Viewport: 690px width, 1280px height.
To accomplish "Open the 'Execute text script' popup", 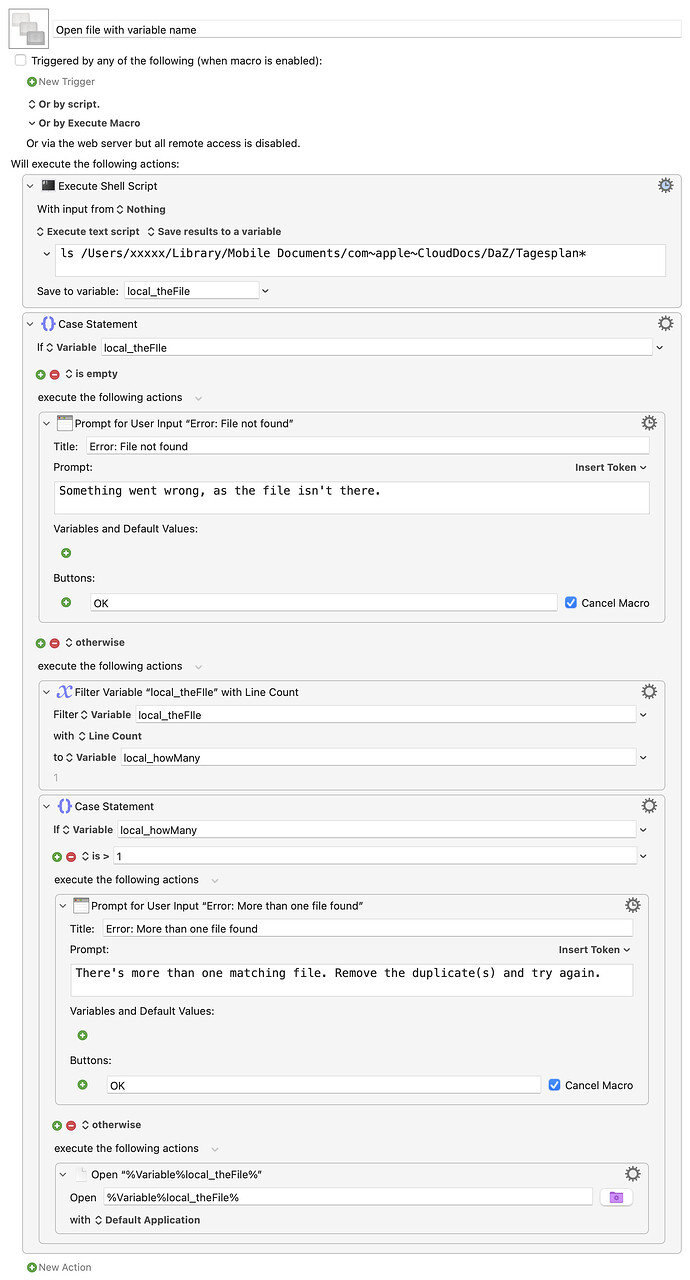I will 88,232.
